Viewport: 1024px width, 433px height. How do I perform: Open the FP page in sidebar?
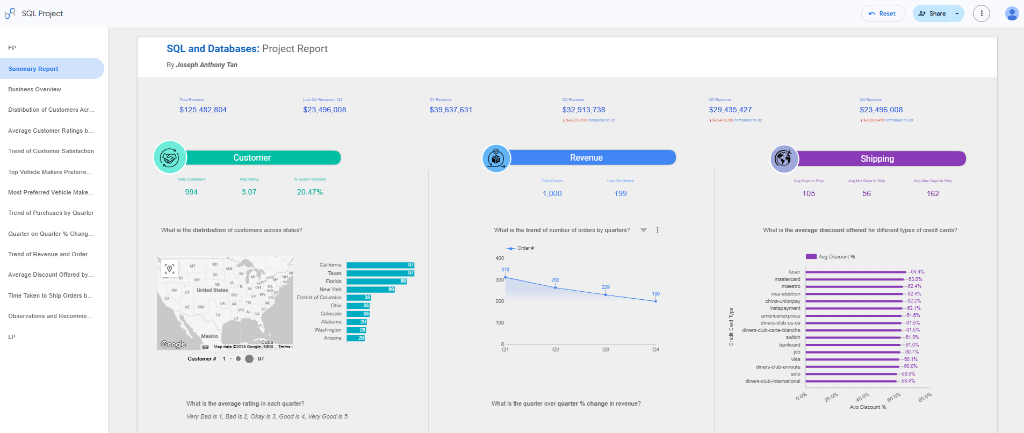click(x=52, y=48)
